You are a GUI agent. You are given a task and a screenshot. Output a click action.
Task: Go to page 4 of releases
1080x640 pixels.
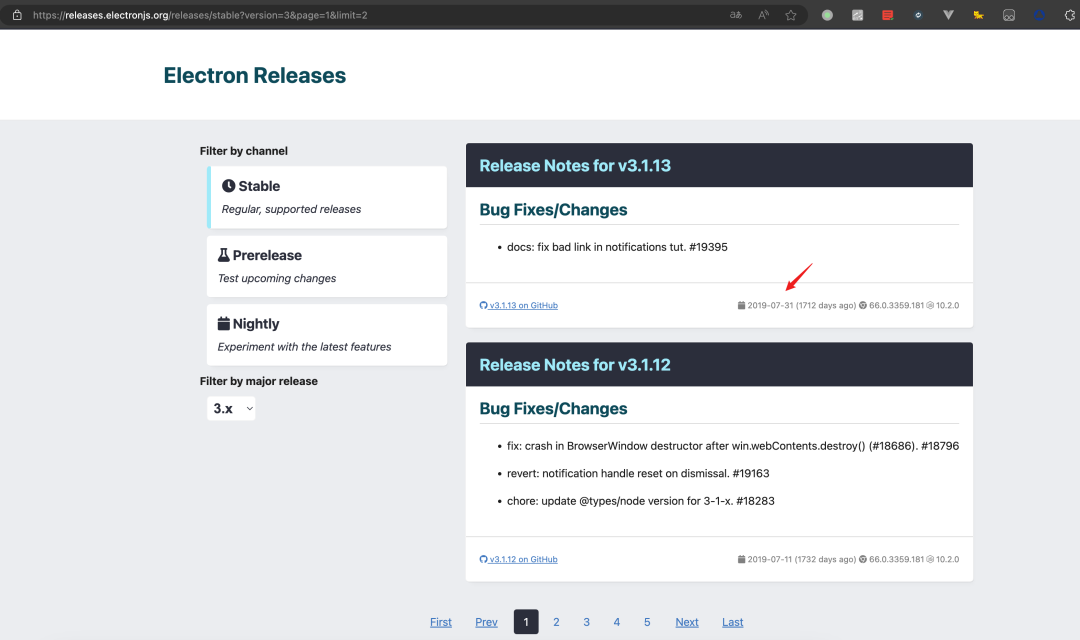click(617, 622)
